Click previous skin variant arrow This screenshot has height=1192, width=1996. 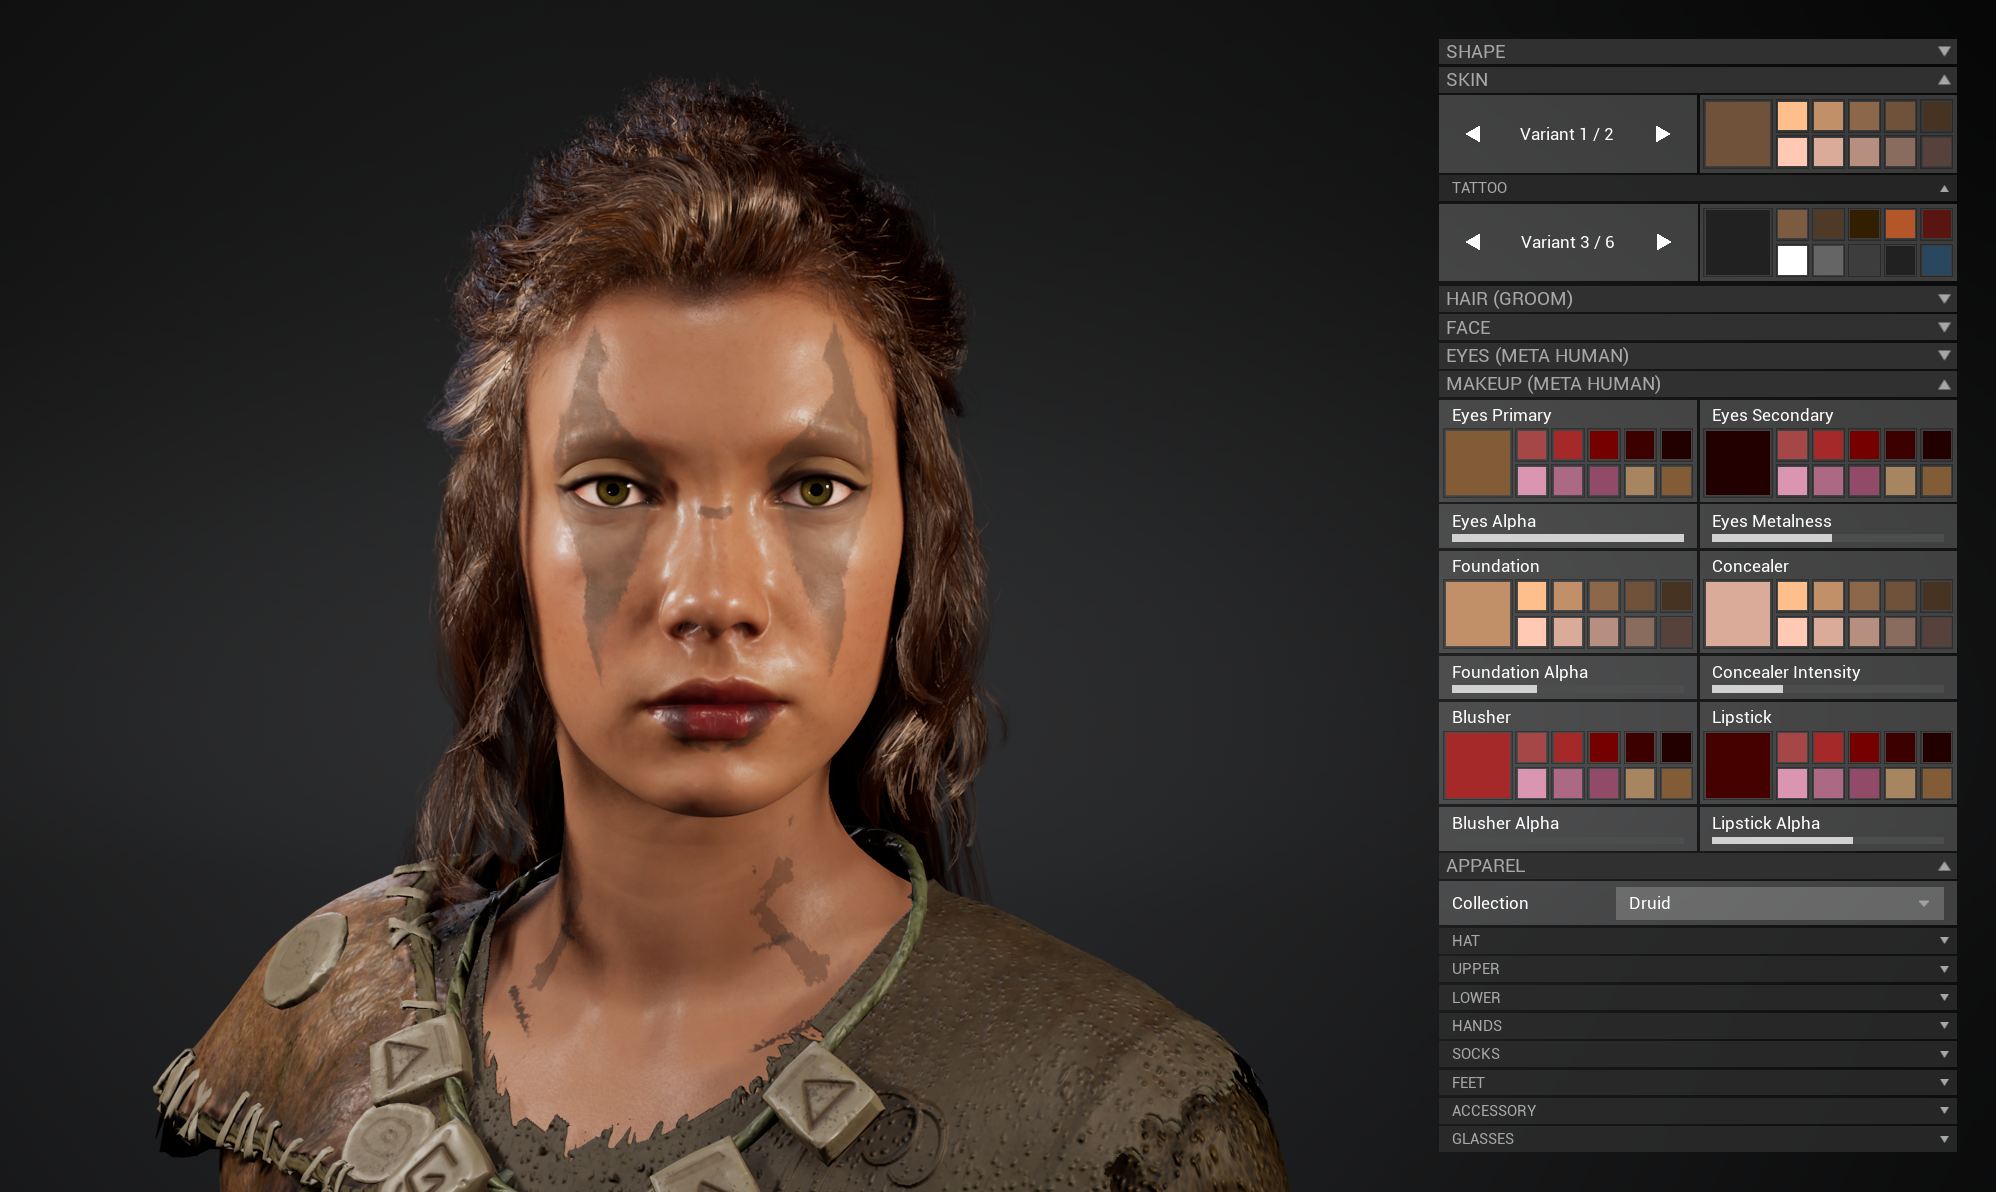point(1473,134)
